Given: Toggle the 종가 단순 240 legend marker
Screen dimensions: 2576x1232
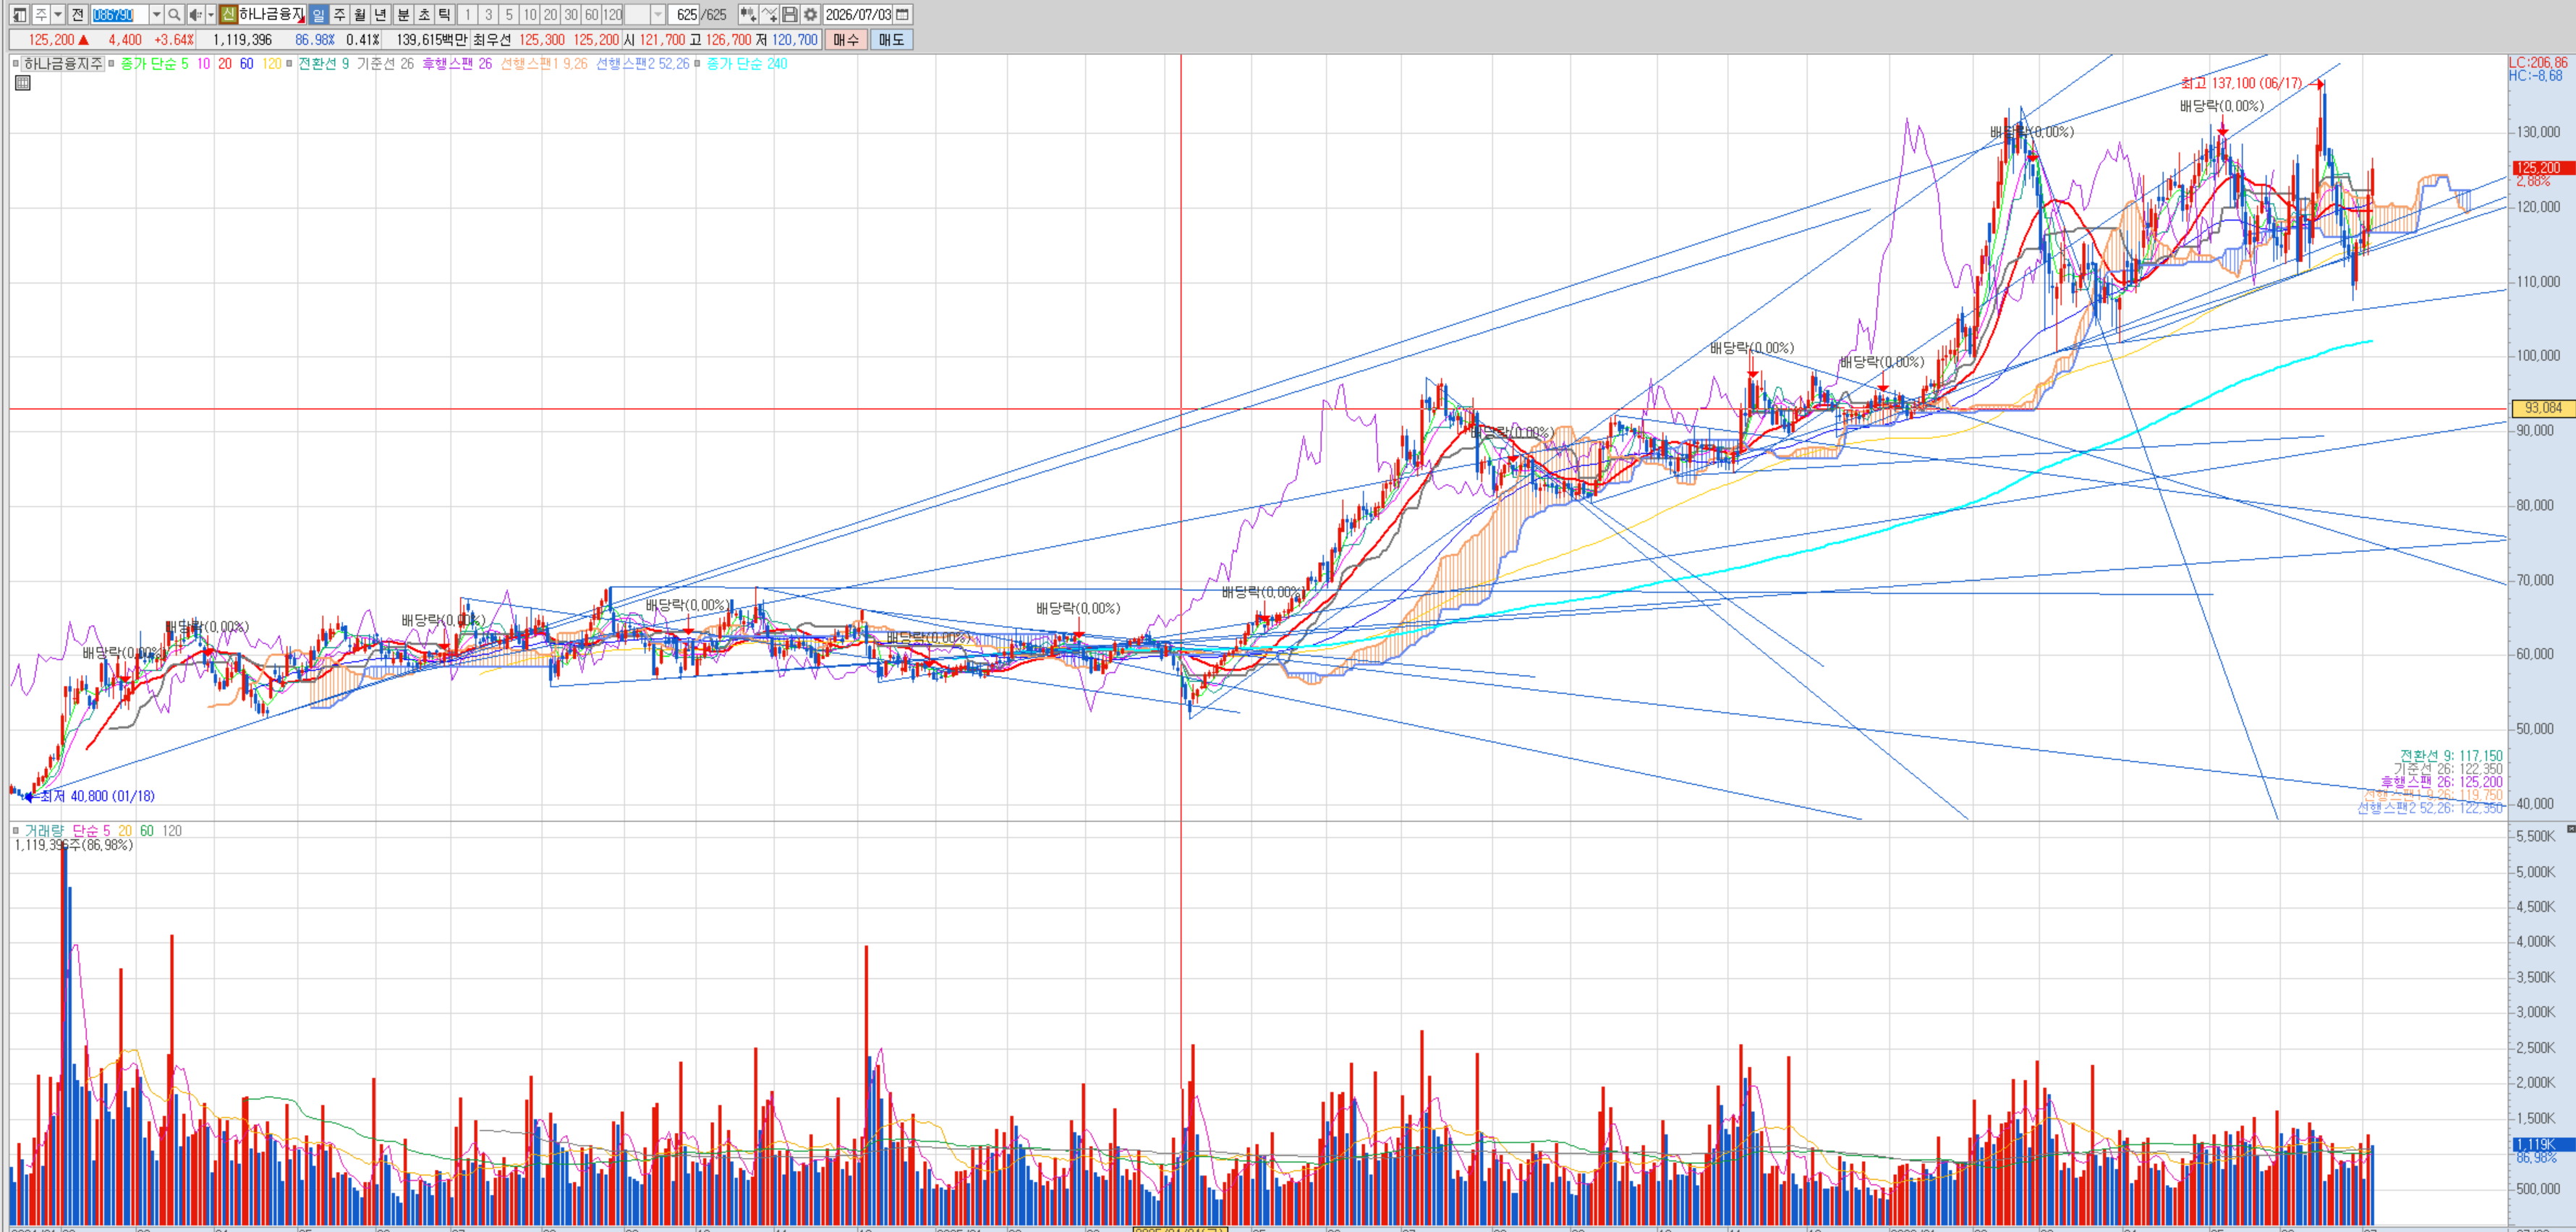Looking at the screenshot, I should 697,64.
